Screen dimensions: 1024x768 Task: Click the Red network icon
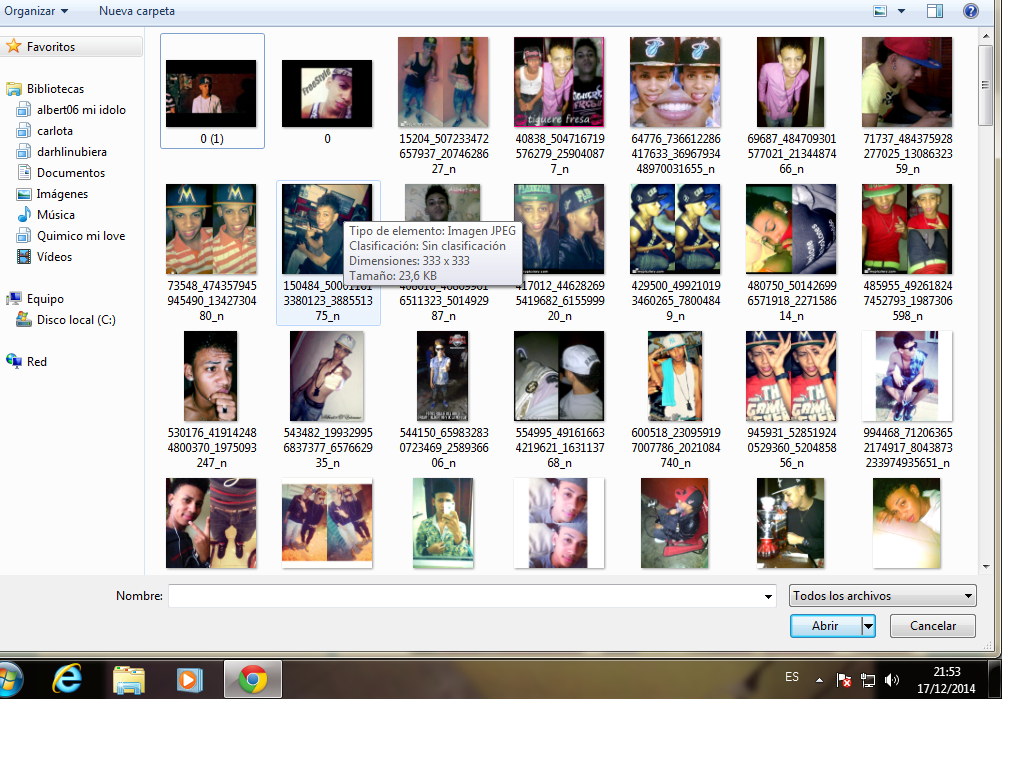coord(14,361)
